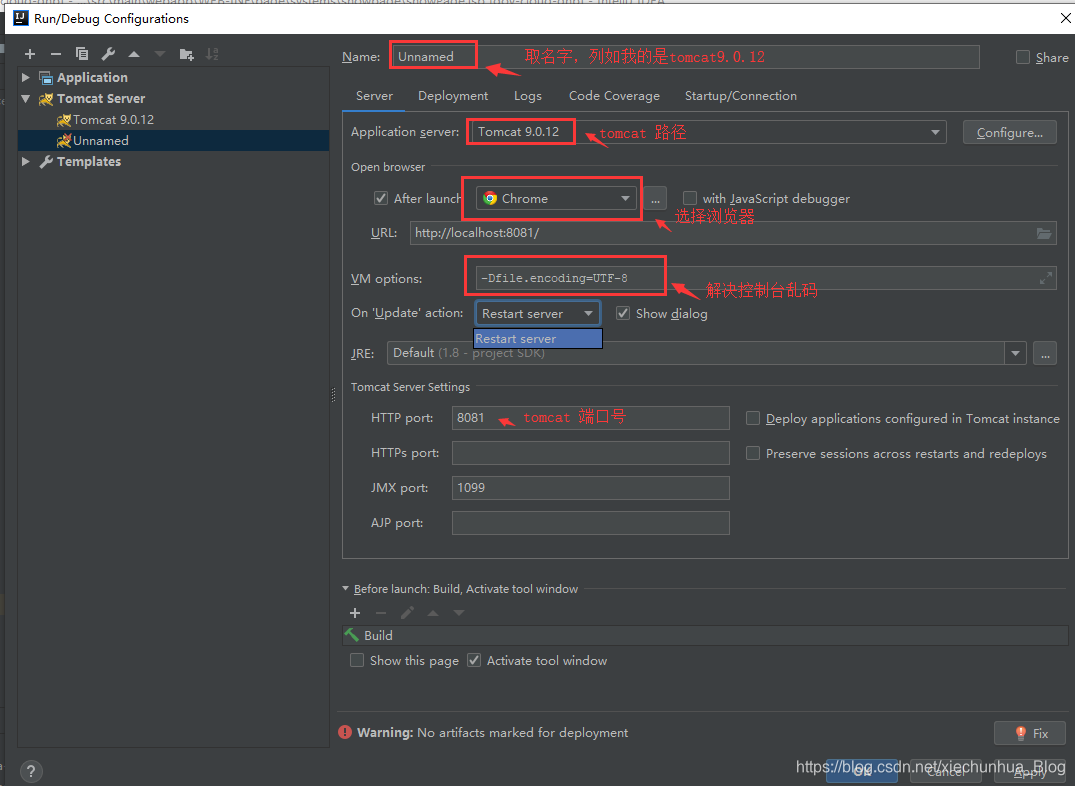This screenshot has height=786, width=1075.
Task: Click the Application node icon
Action: (x=46, y=78)
